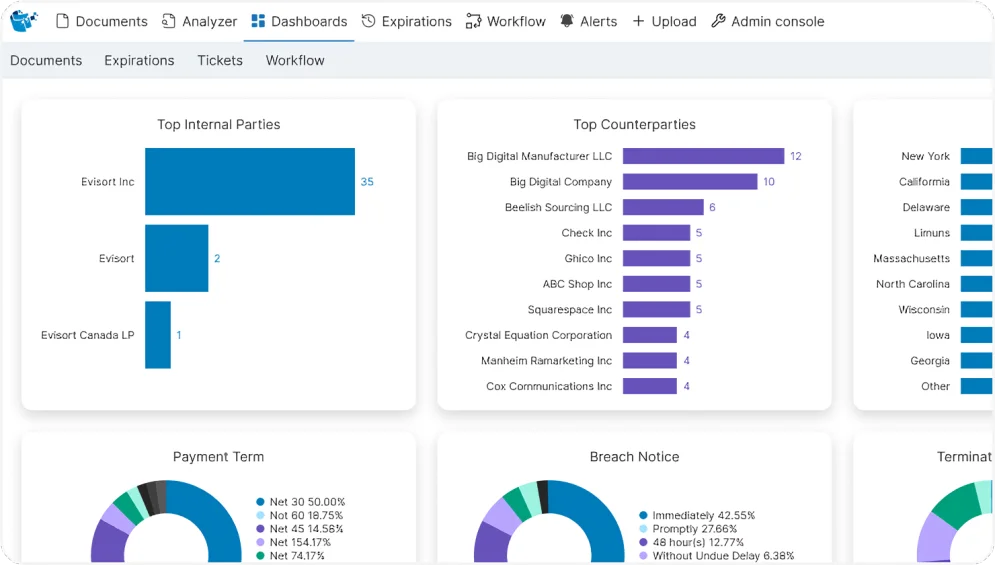Click the Evisort Canada LP bar

click(158, 335)
